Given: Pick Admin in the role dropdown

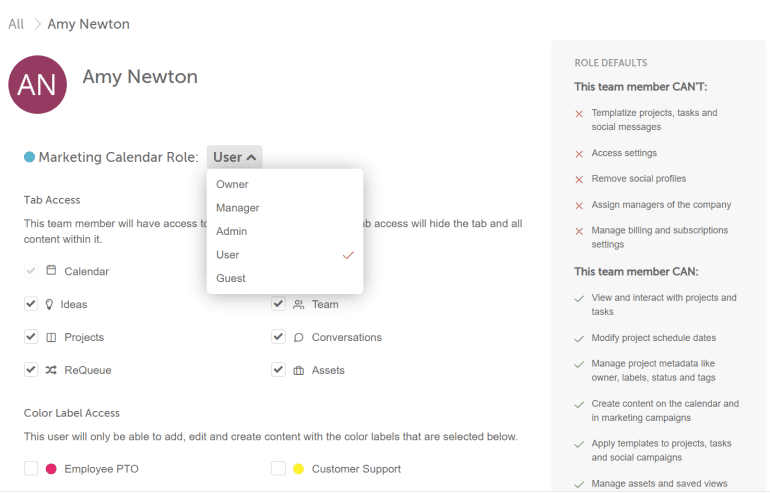Looking at the screenshot, I should click(231, 231).
